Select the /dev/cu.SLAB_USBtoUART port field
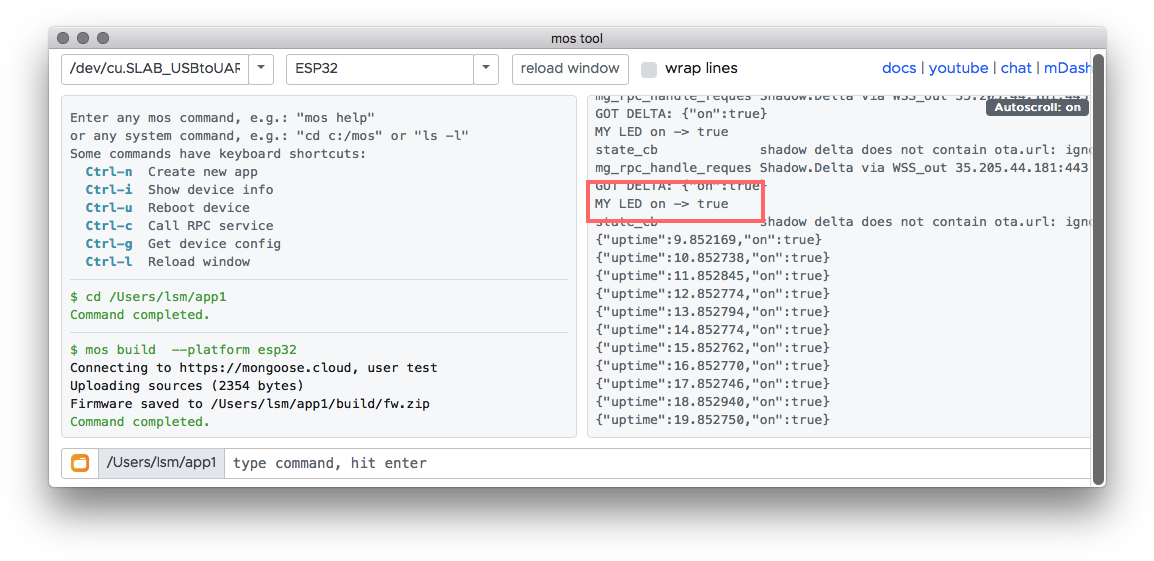 (x=155, y=69)
